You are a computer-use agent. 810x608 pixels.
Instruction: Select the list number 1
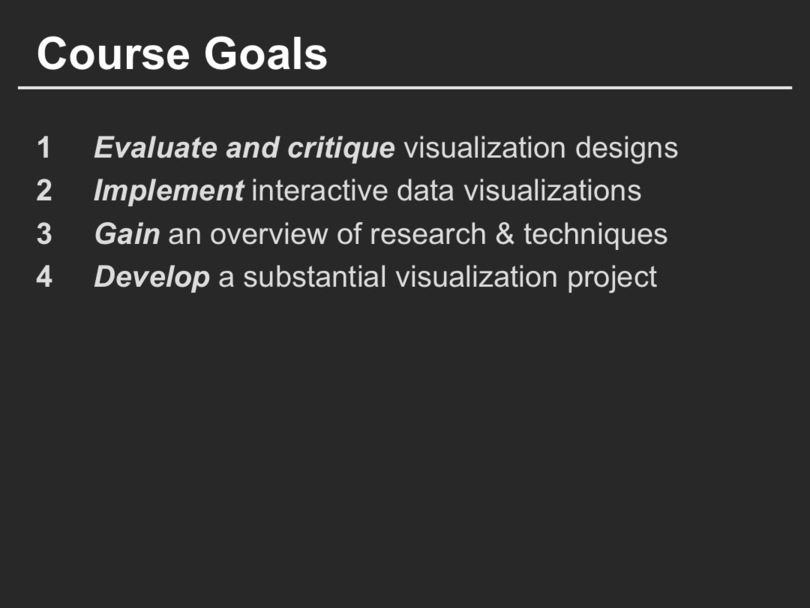coord(44,148)
